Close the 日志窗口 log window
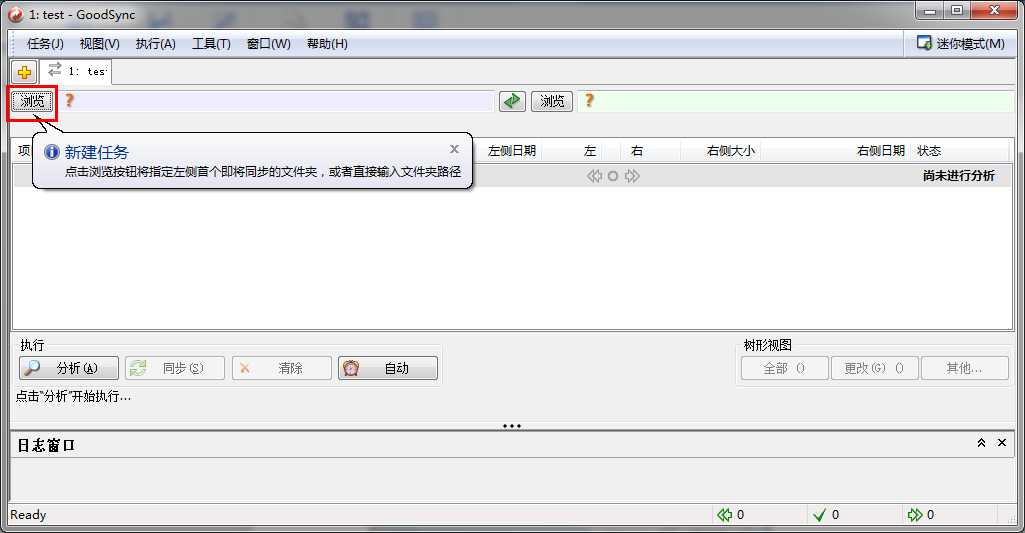The height and width of the screenshot is (533, 1025). pos(1001,443)
